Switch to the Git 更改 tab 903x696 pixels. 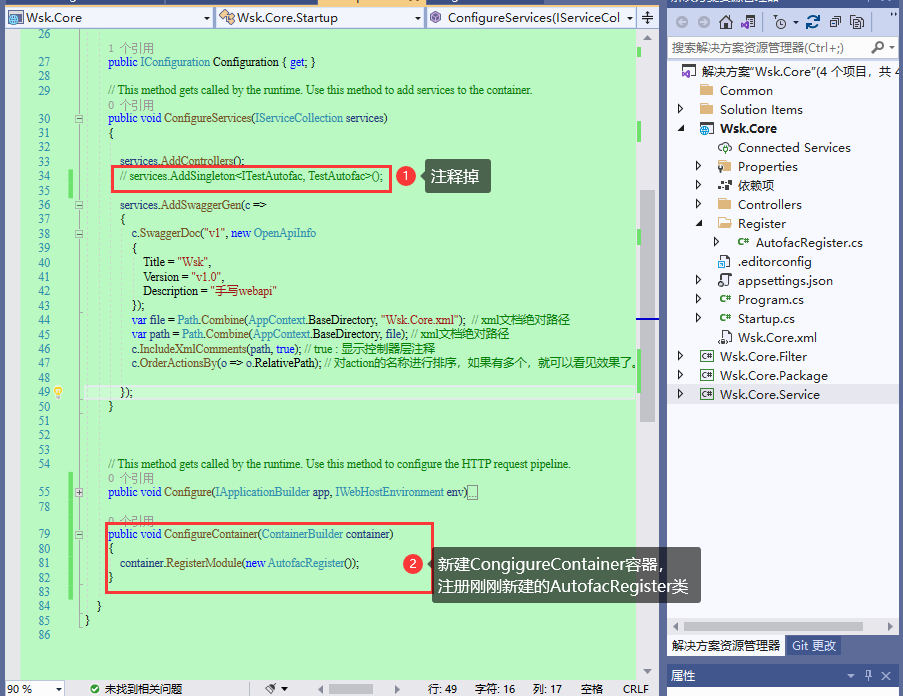tap(814, 645)
